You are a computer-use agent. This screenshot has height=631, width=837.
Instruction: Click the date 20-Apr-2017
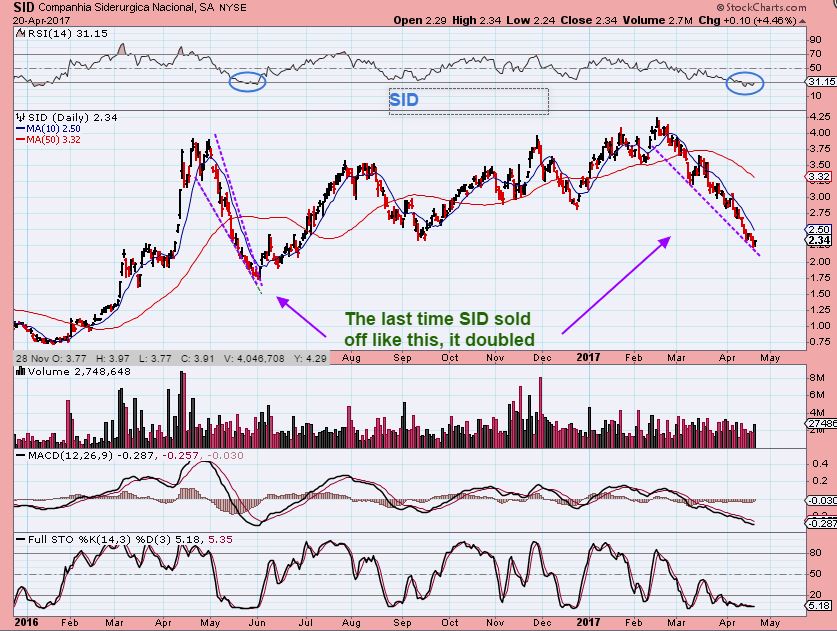(x=41, y=21)
